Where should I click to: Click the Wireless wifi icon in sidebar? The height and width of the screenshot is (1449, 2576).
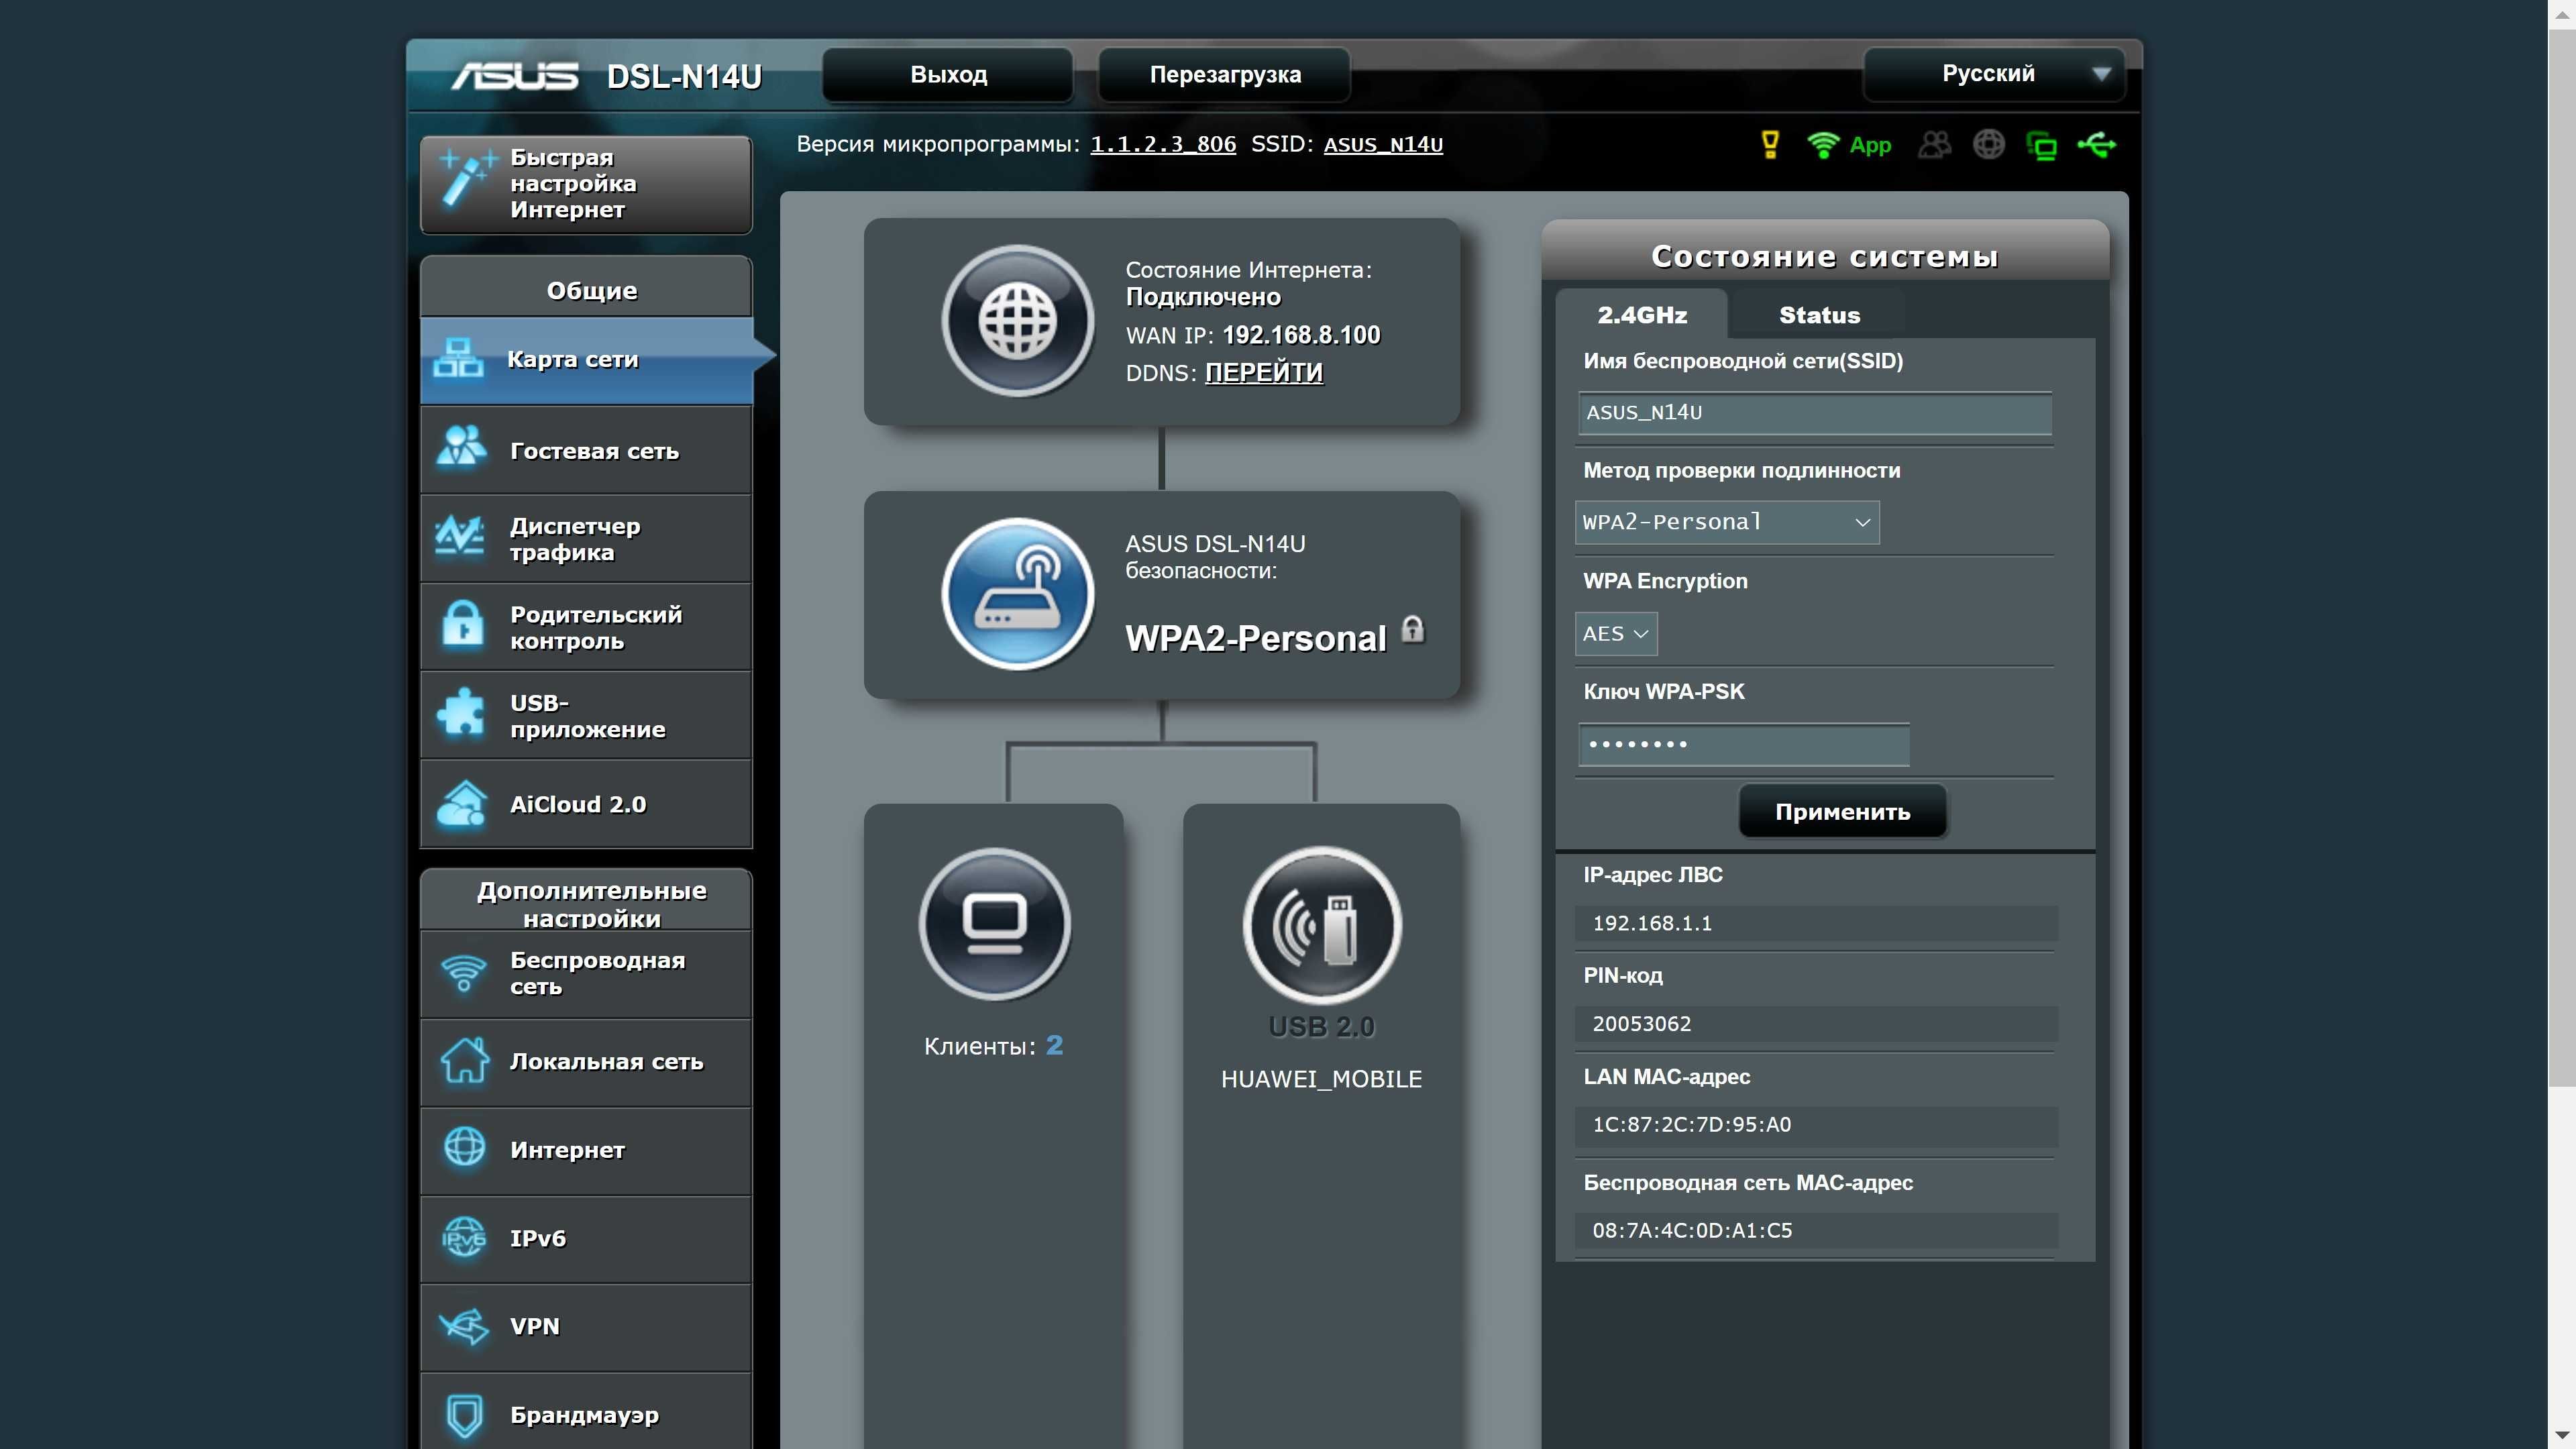pyautogui.click(x=464, y=973)
